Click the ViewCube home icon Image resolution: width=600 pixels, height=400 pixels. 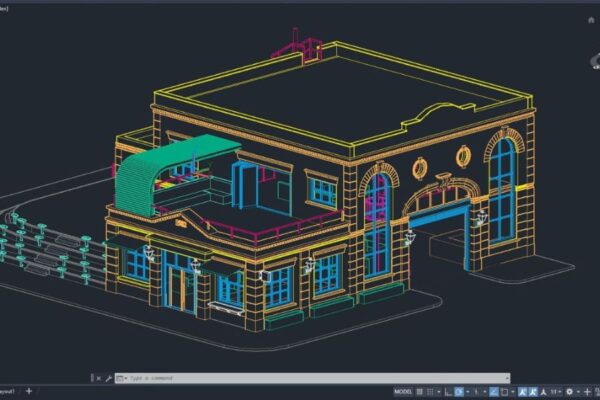pos(591,20)
